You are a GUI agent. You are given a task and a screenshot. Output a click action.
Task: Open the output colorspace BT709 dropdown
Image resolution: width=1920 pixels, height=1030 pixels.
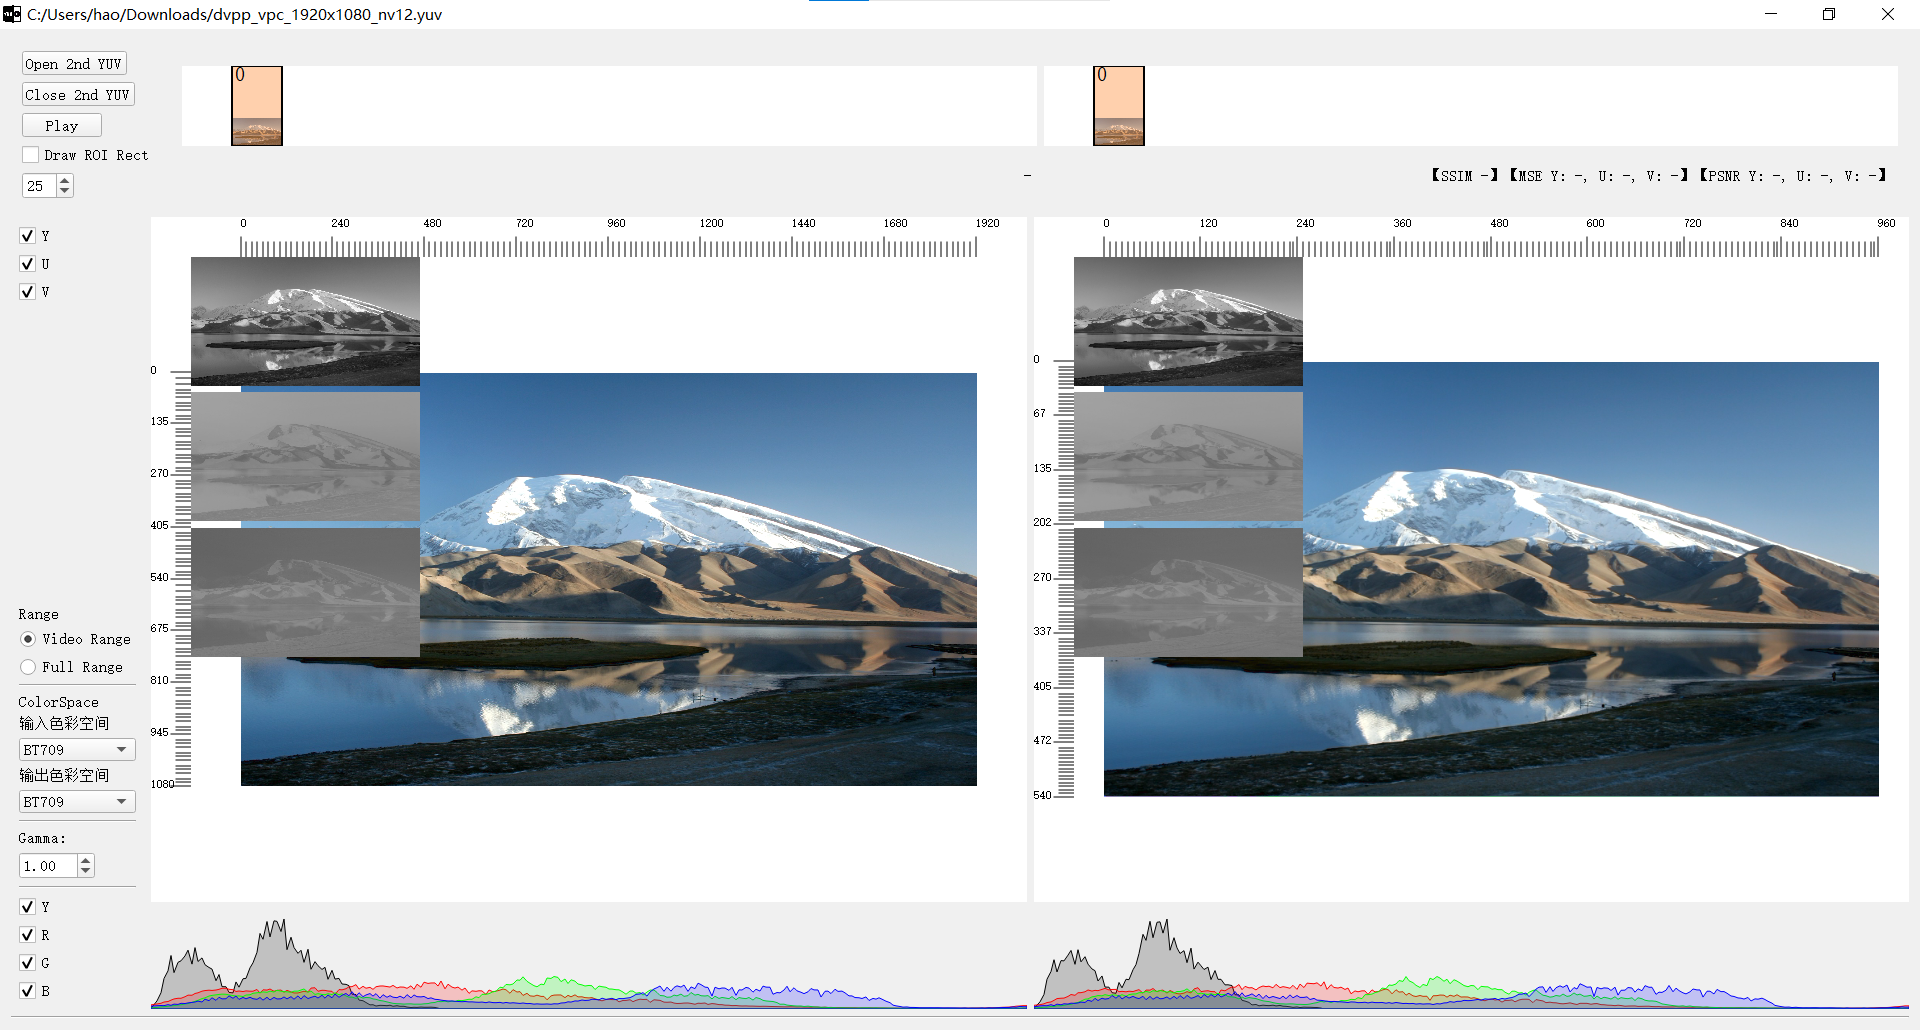pyautogui.click(x=77, y=802)
